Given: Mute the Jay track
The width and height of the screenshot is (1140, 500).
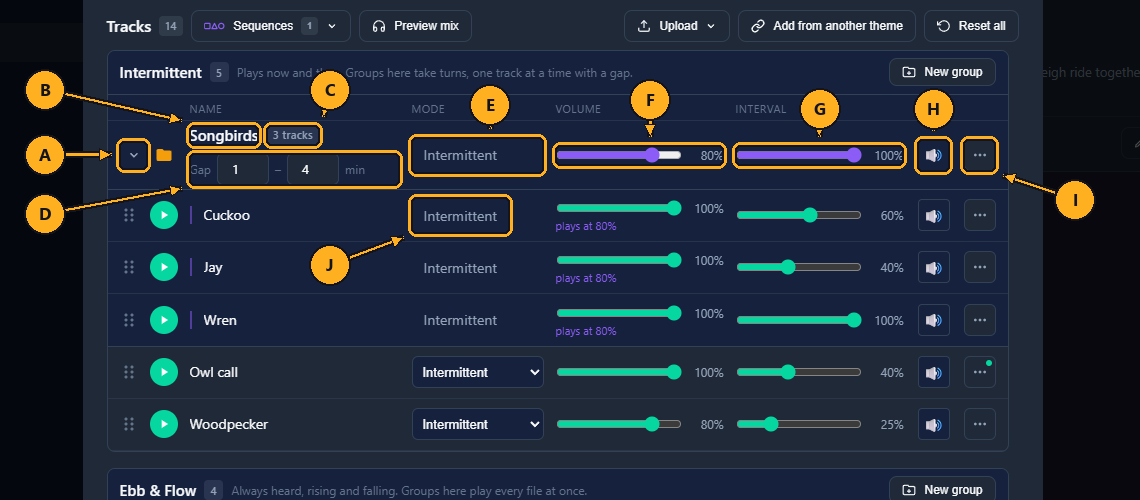Looking at the screenshot, I should [934, 267].
